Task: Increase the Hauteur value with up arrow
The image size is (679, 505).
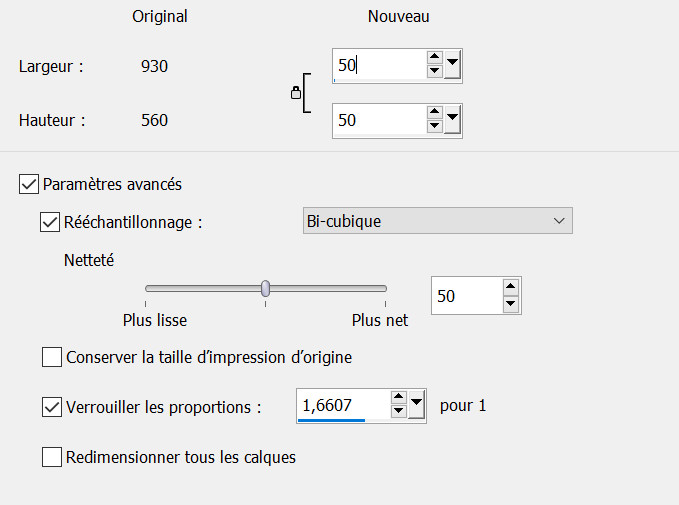Action: click(x=434, y=113)
